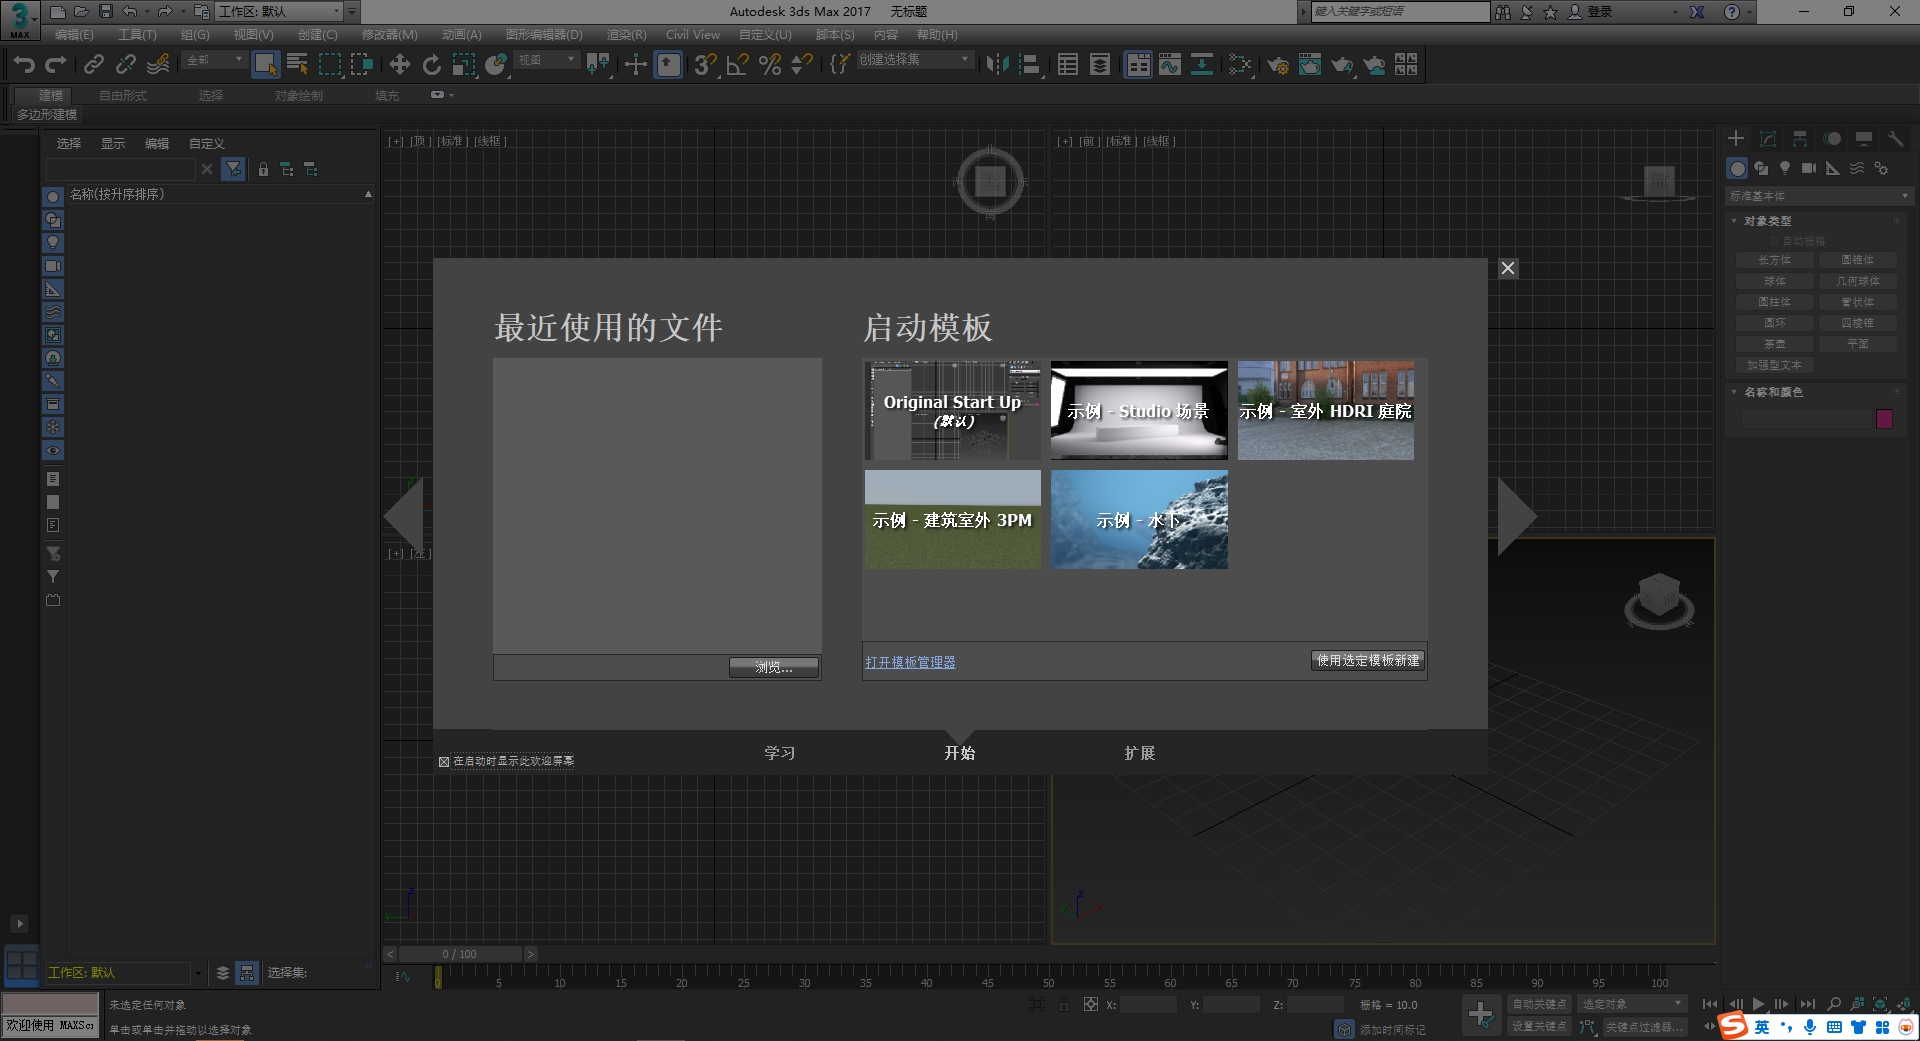
Task: Select the Move tool
Action: 399,64
